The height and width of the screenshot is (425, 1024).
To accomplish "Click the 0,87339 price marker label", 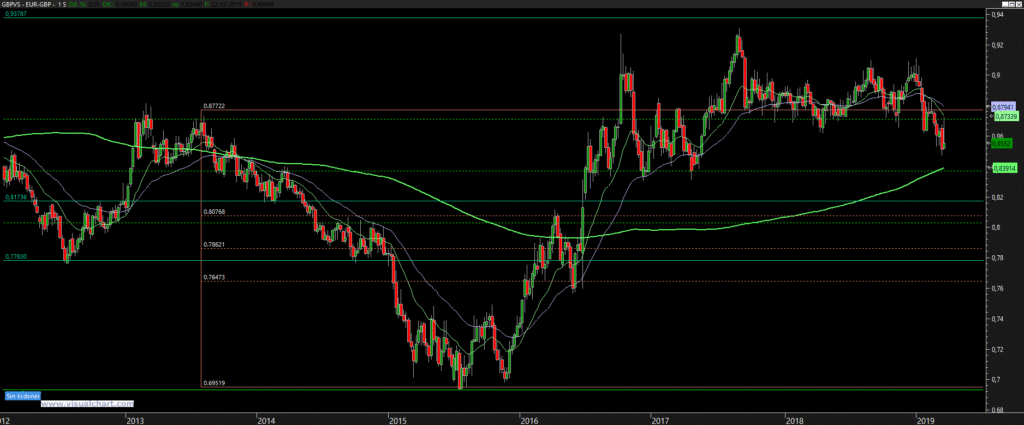I will [1006, 116].
